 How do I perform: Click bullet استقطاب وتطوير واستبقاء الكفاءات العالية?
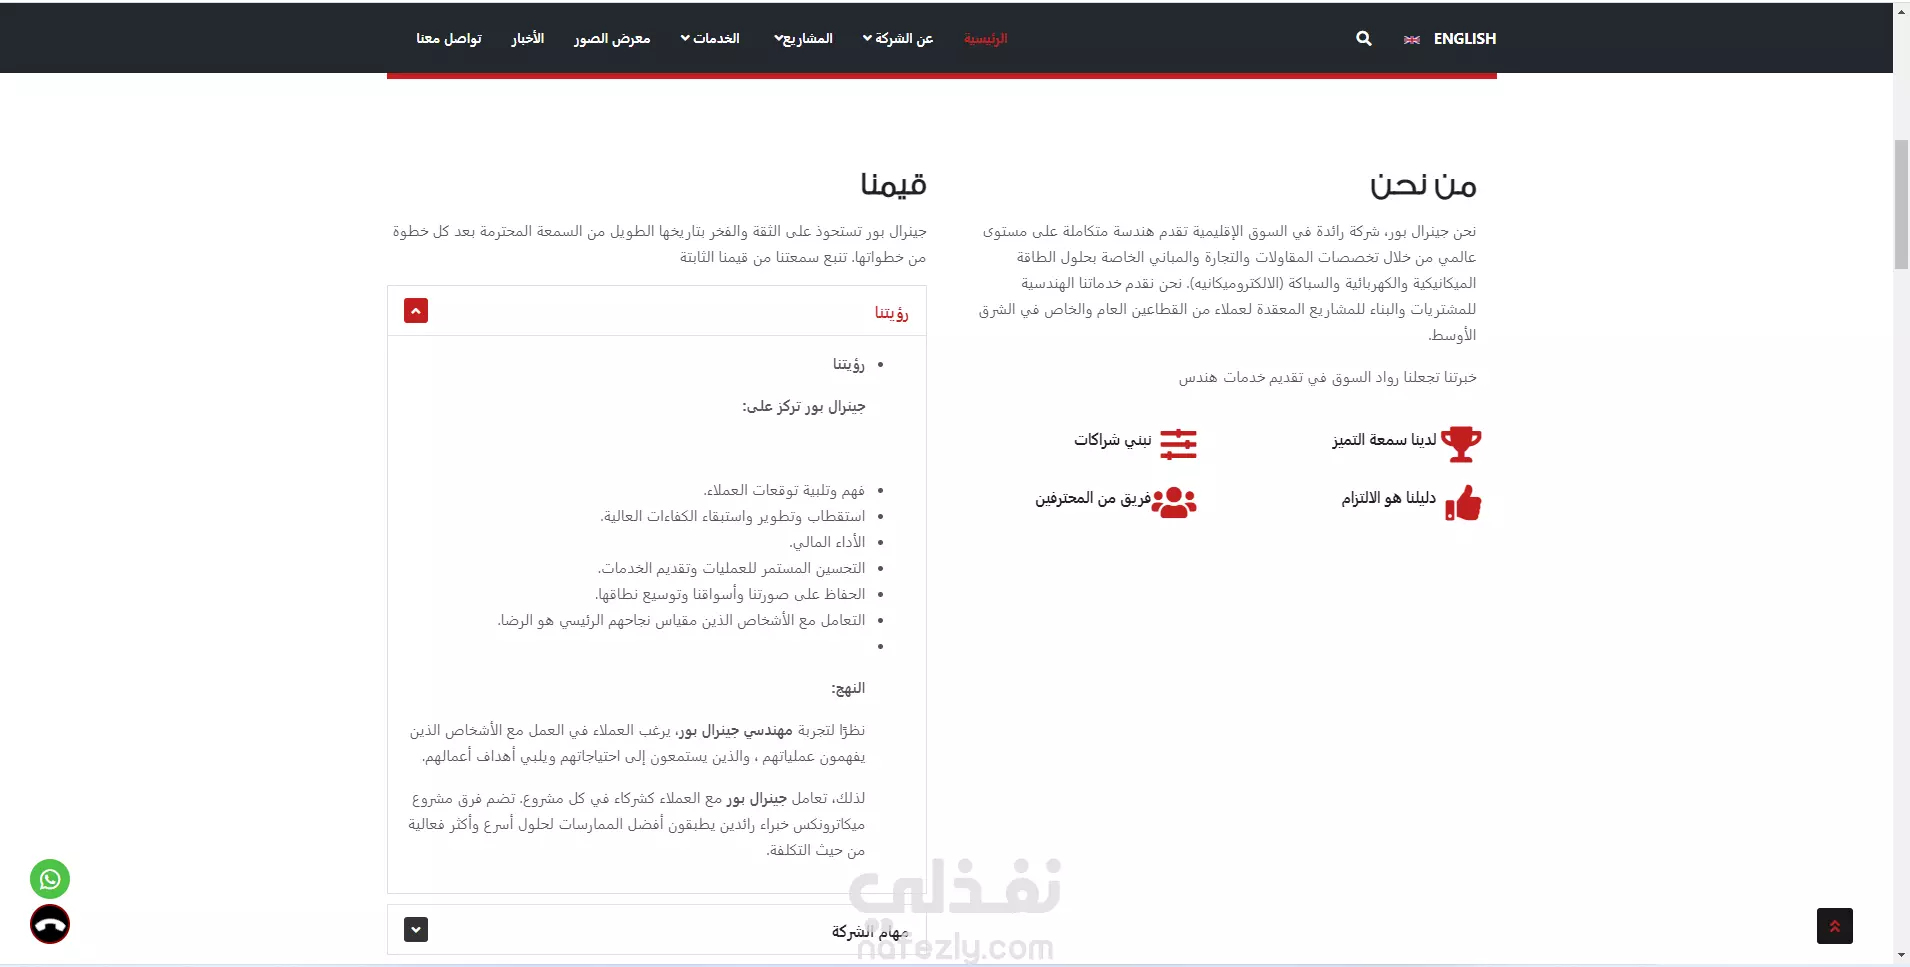[733, 516]
